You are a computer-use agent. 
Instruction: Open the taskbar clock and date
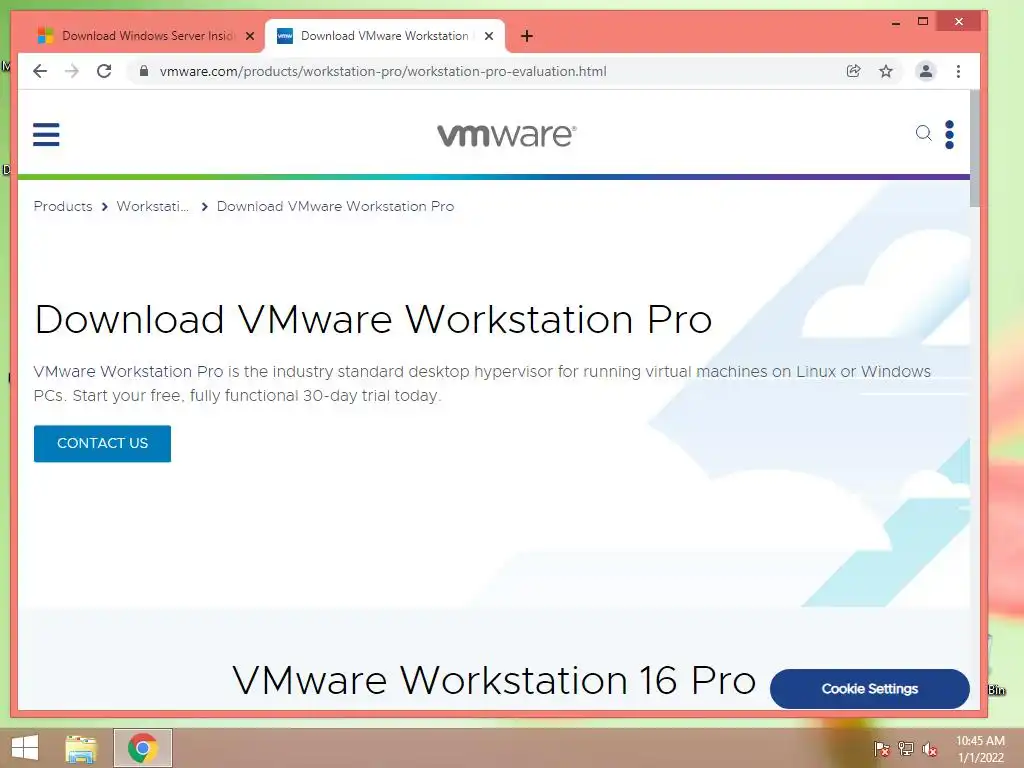click(980, 749)
